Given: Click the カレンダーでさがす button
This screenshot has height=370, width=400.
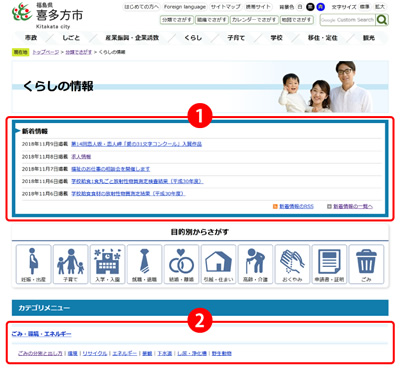Looking at the screenshot, I should coord(254,20).
